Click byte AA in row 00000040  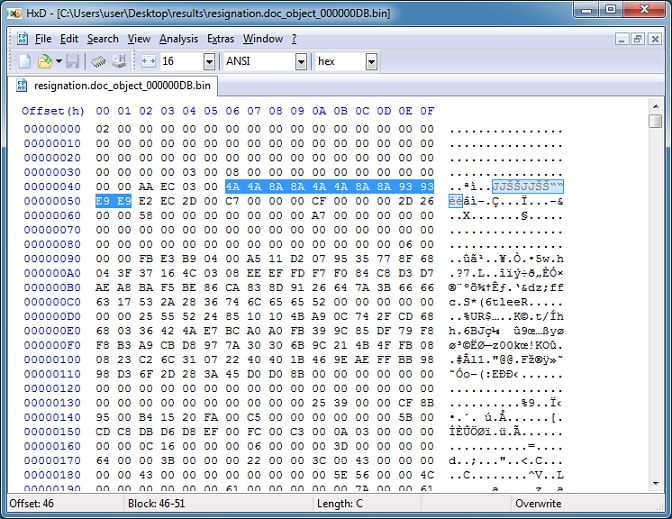pyautogui.click(x=146, y=186)
